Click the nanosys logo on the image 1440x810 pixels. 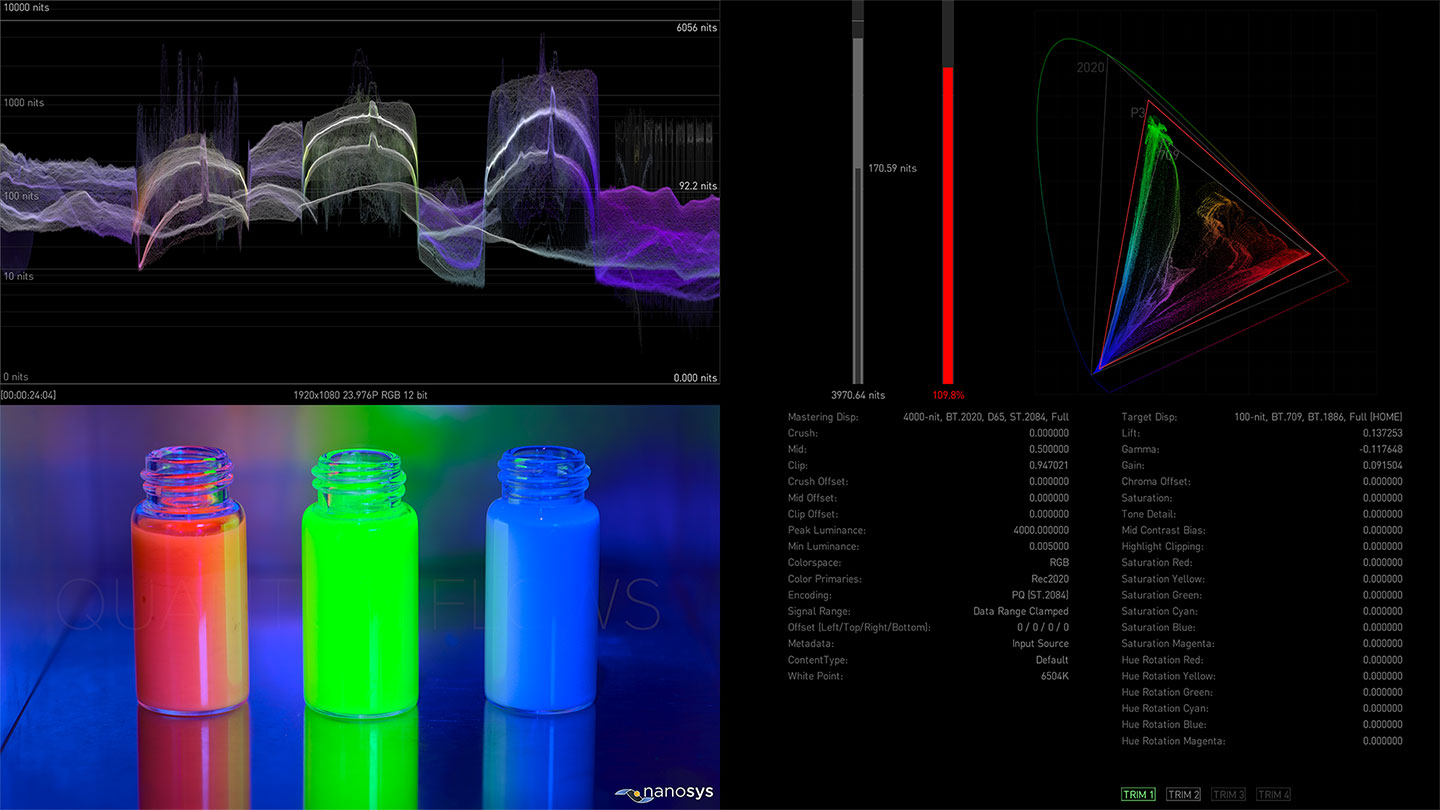point(664,792)
